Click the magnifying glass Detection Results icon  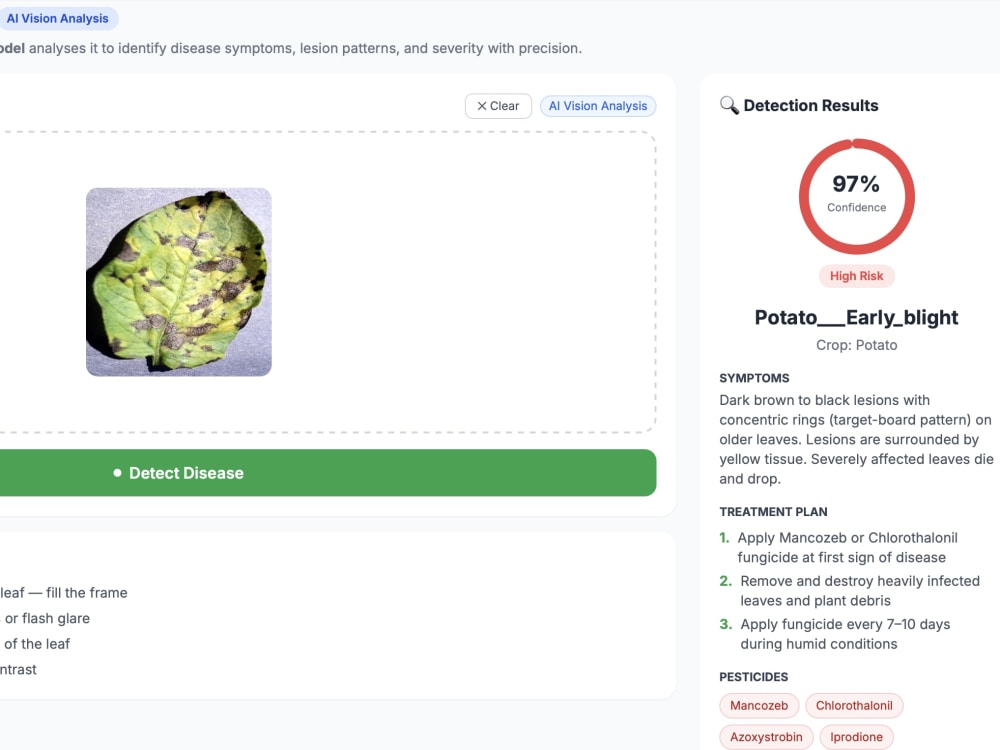[729, 105]
